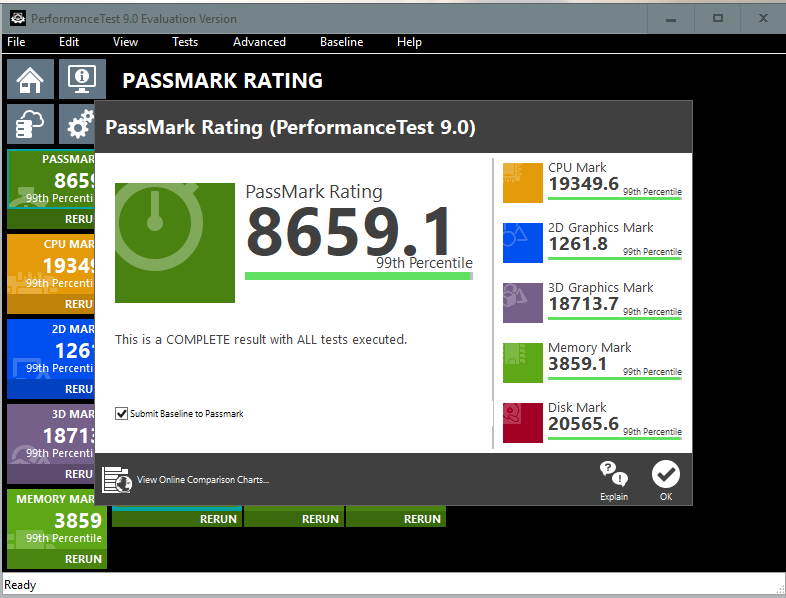786x598 pixels.
Task: Click the Disk Mark value 20565.6
Action: coord(583,424)
